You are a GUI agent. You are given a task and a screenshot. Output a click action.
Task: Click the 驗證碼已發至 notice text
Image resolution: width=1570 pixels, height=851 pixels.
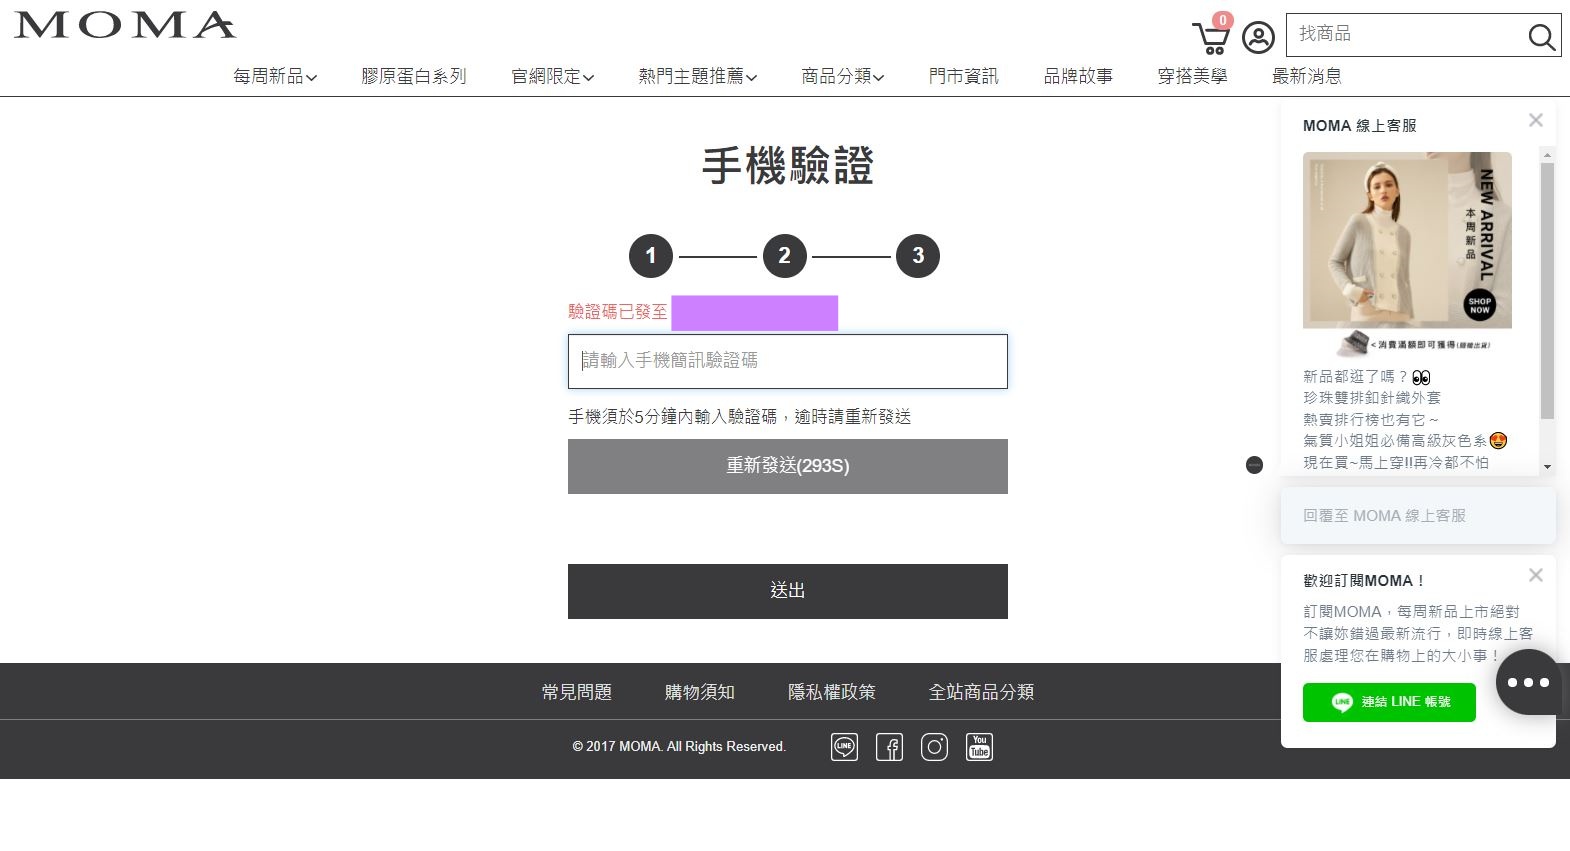(618, 312)
